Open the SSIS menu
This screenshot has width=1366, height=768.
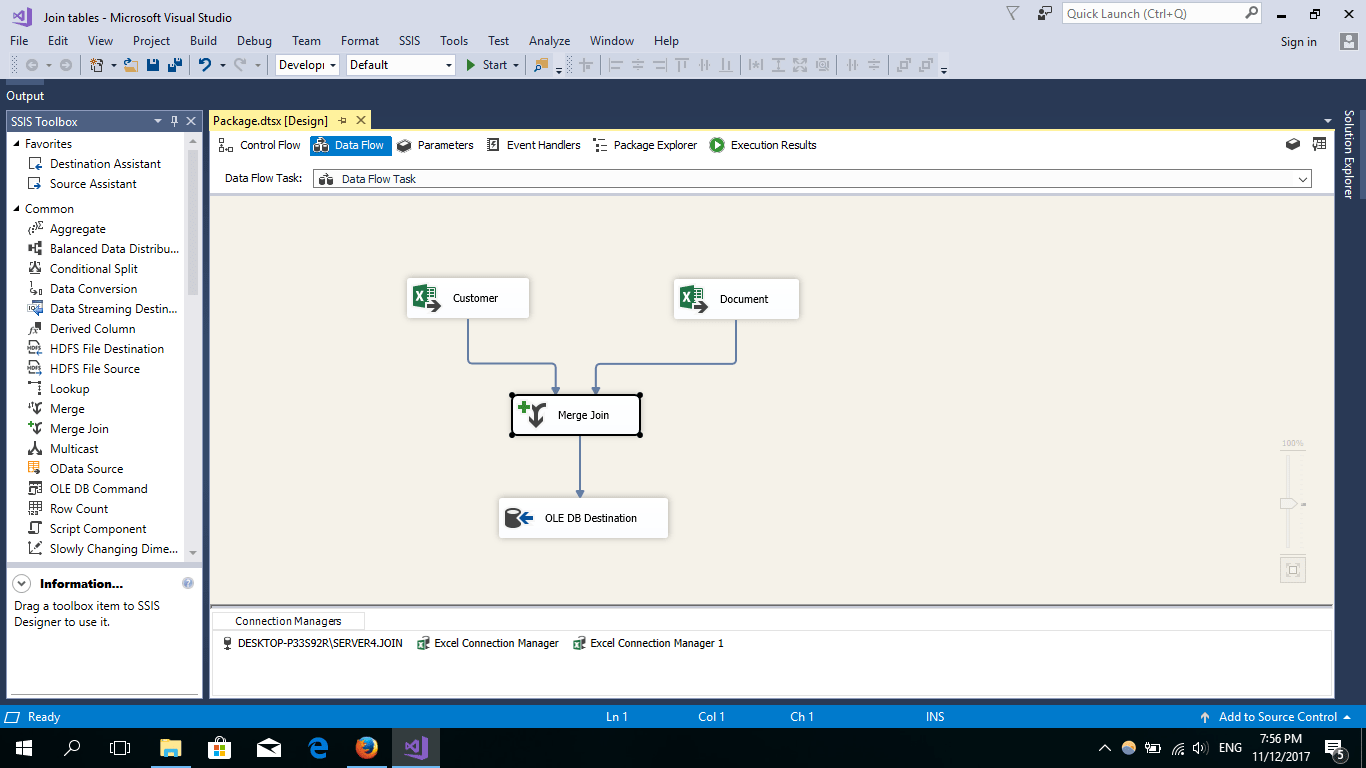[409, 41]
